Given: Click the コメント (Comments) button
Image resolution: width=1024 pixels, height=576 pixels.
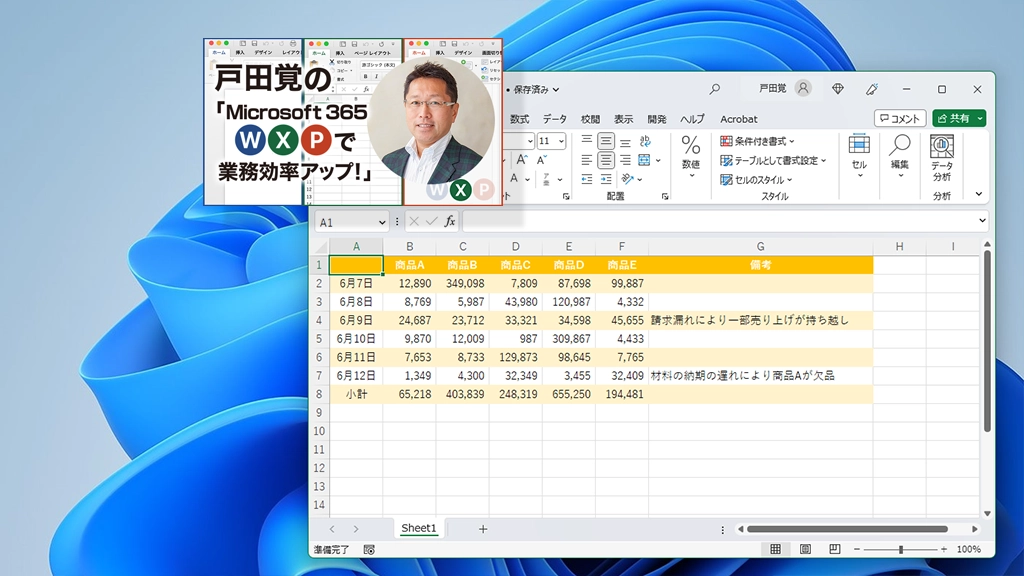Looking at the screenshot, I should [901, 118].
